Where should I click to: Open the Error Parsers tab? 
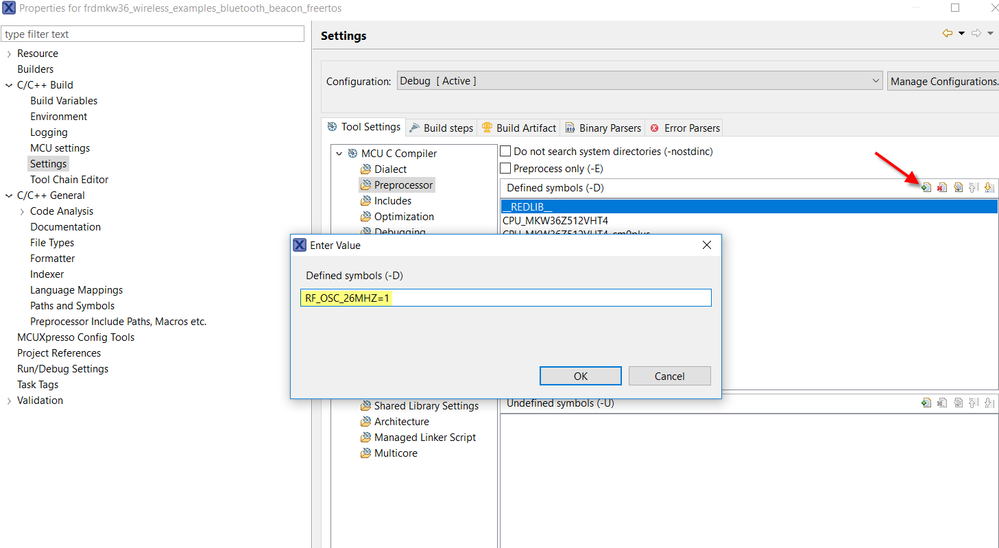(x=684, y=128)
